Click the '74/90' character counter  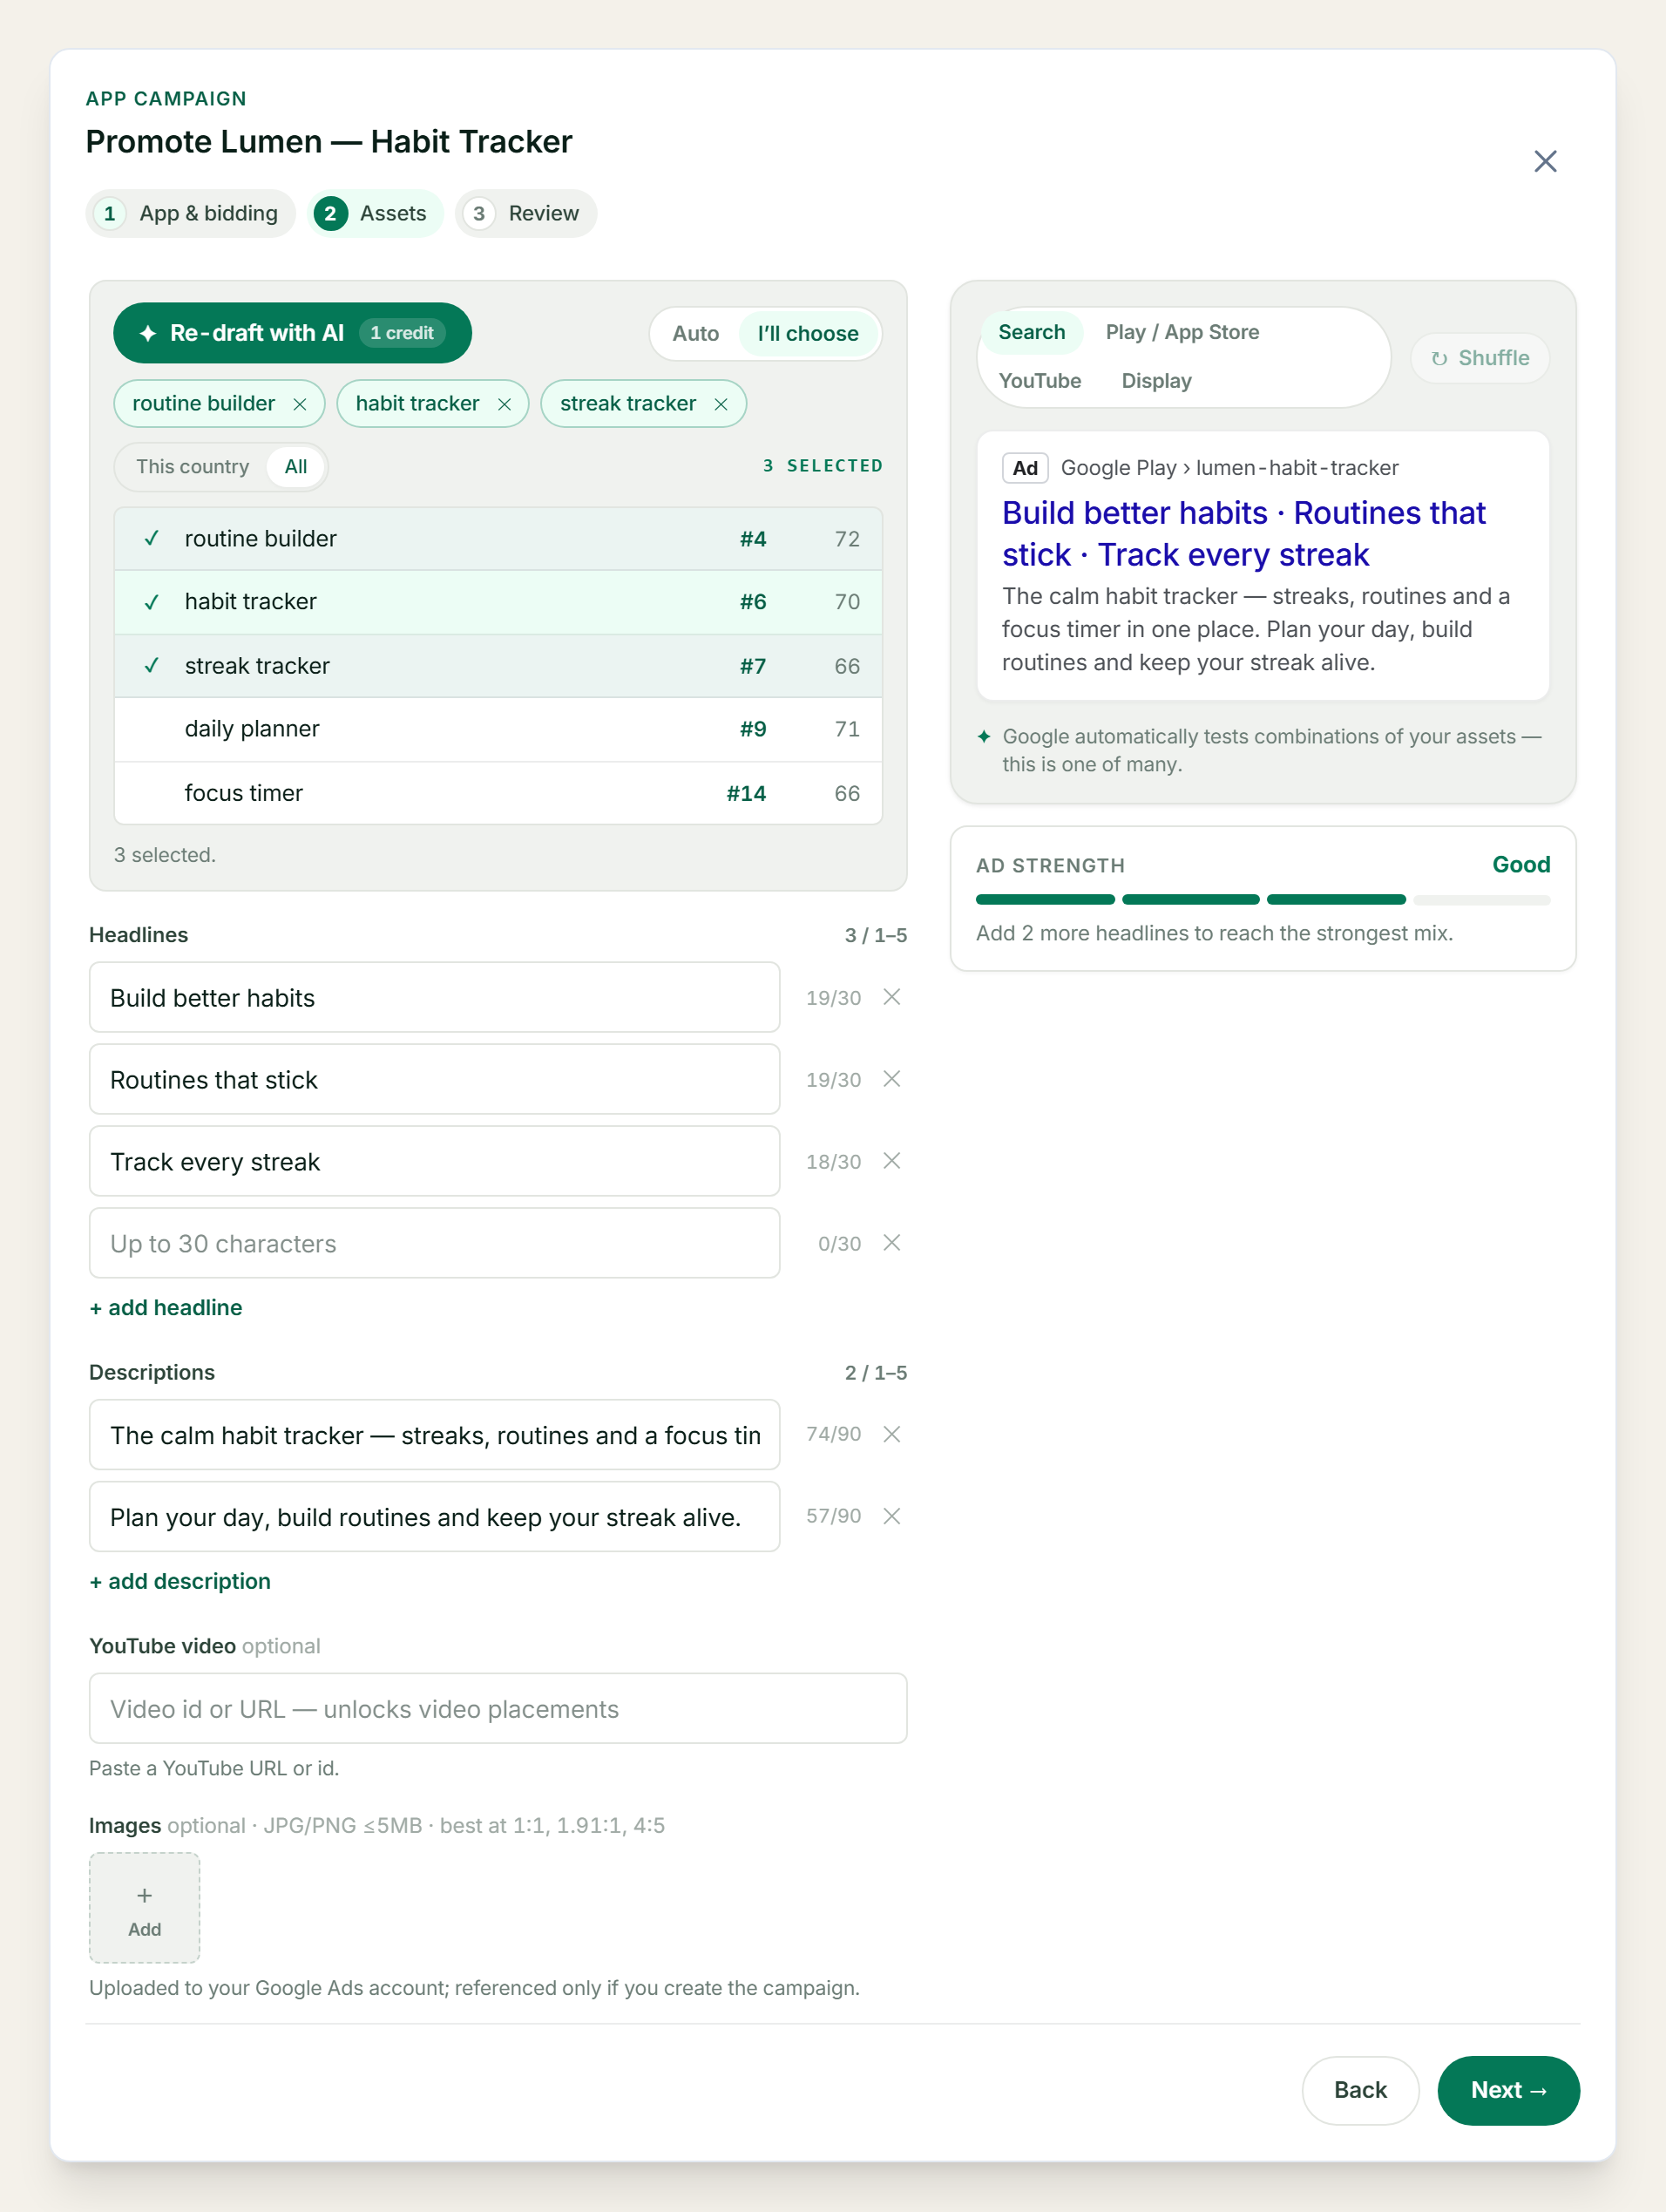[x=833, y=1434]
